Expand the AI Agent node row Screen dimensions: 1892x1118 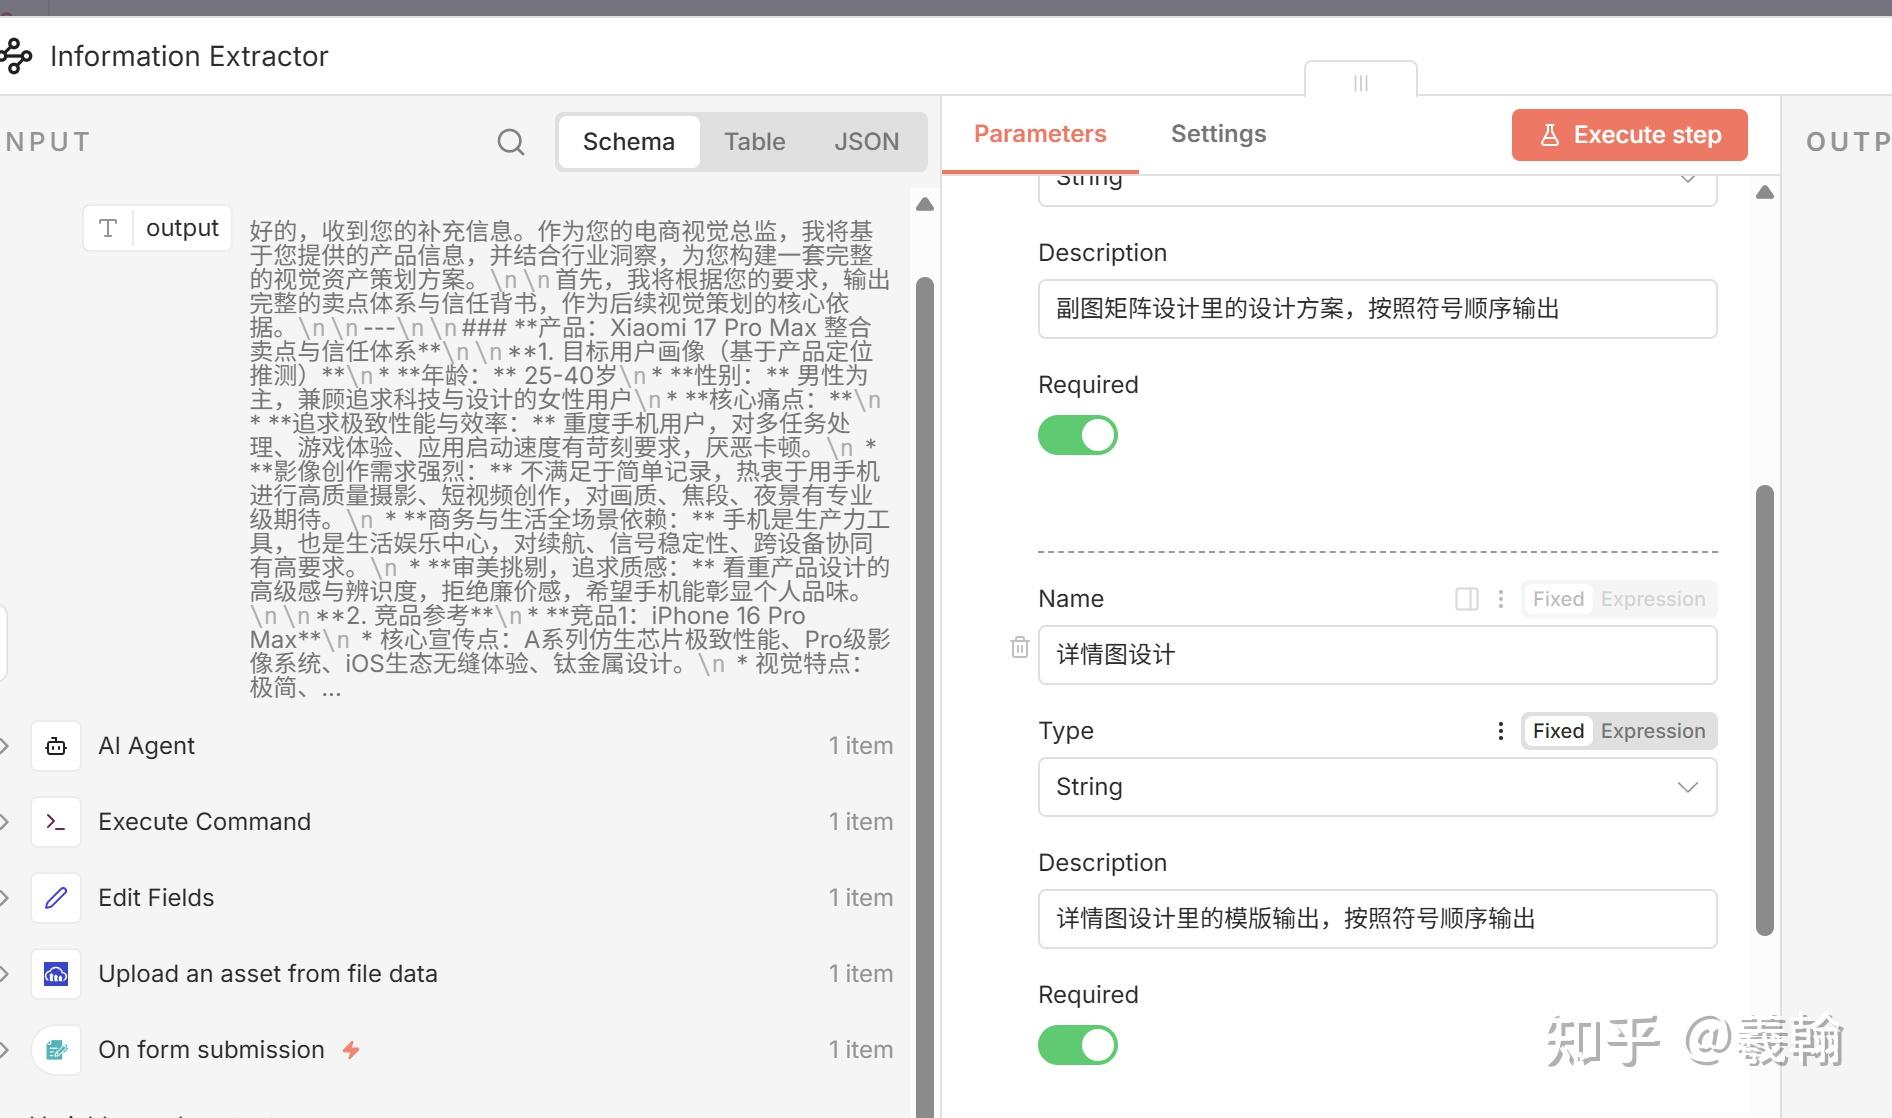coord(5,746)
